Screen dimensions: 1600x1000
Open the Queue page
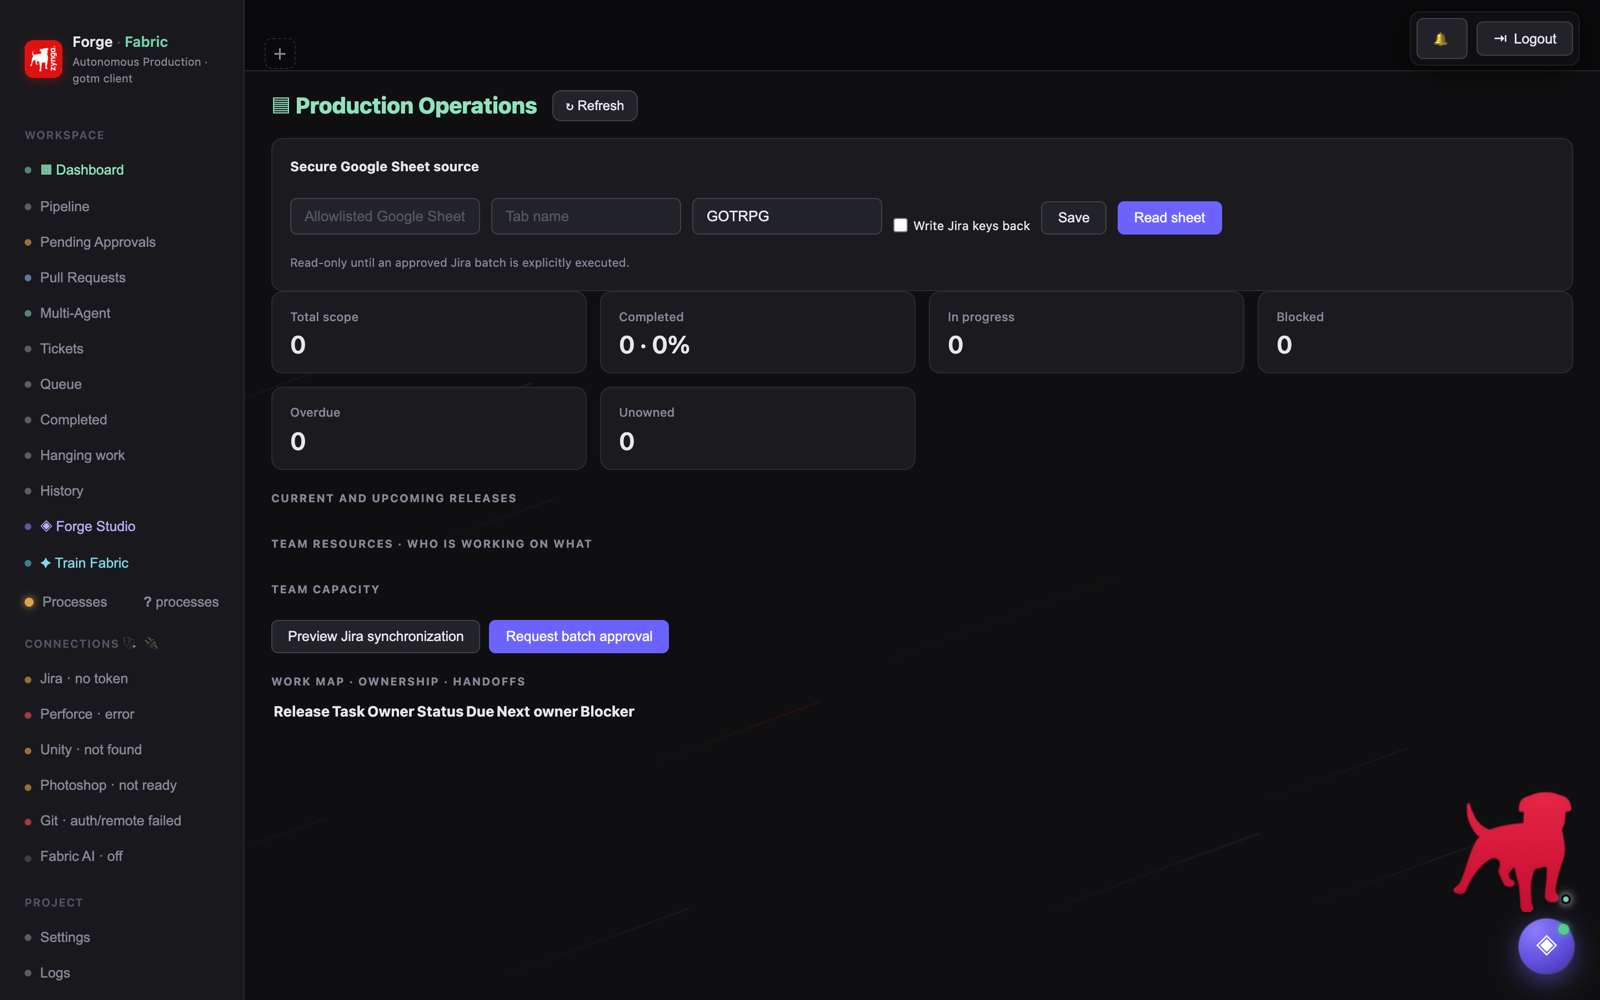61,384
